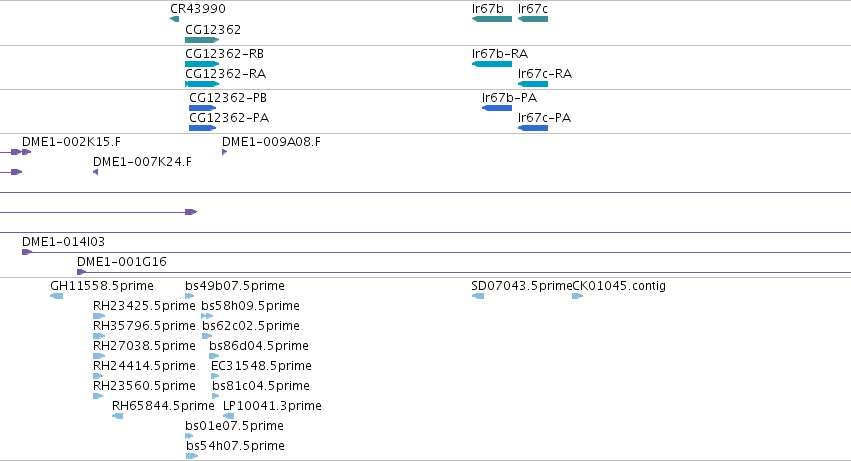Select the Ir67c-RA transcript glyph

(533, 84)
